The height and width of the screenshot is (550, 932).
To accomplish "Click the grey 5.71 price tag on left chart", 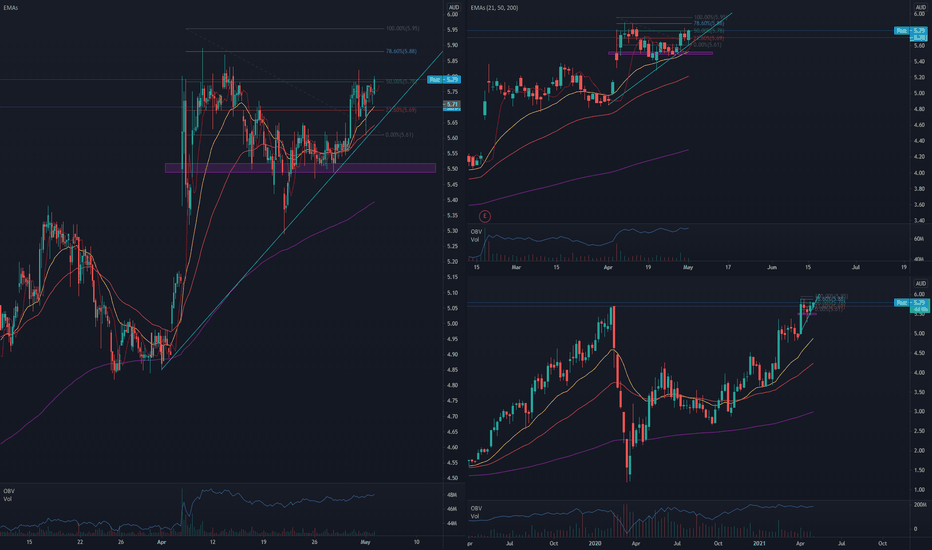I will pos(452,105).
